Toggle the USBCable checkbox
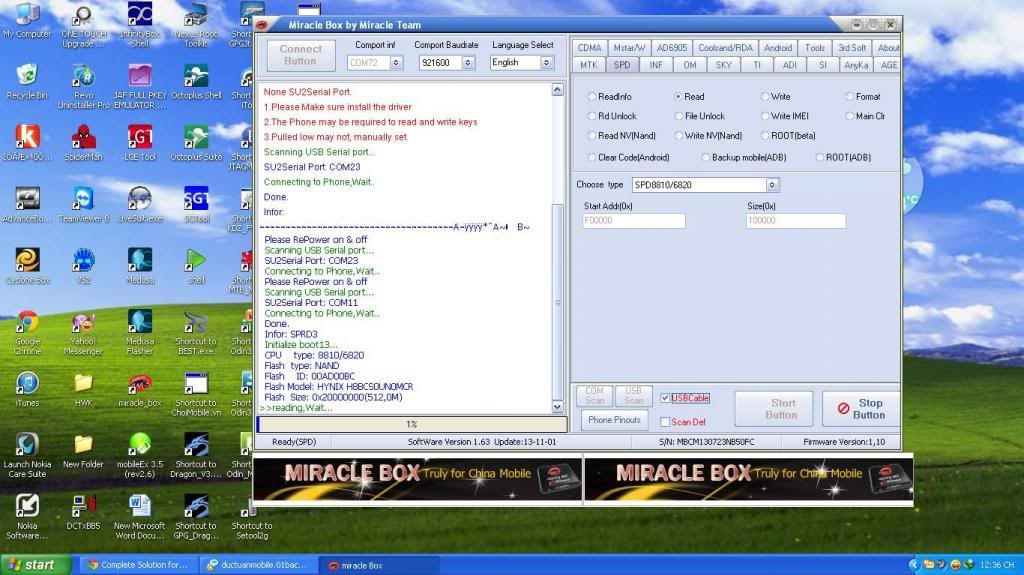Image resolution: width=1024 pixels, height=575 pixels. click(x=665, y=398)
